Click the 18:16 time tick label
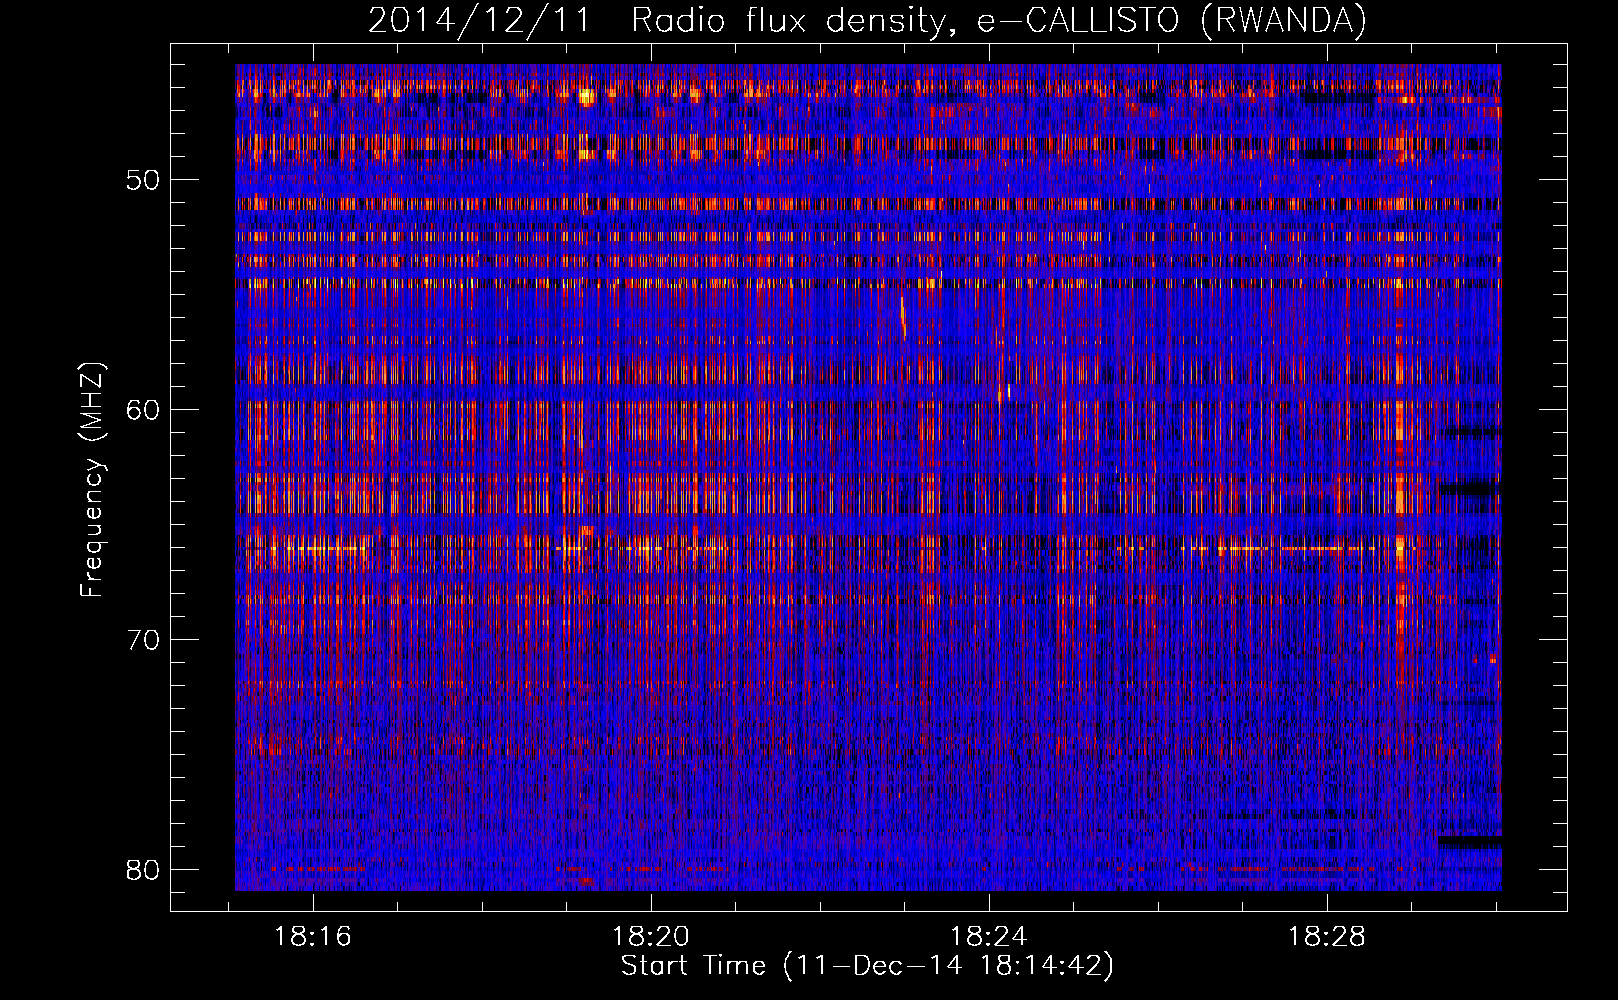This screenshot has width=1618, height=1000. point(314,937)
